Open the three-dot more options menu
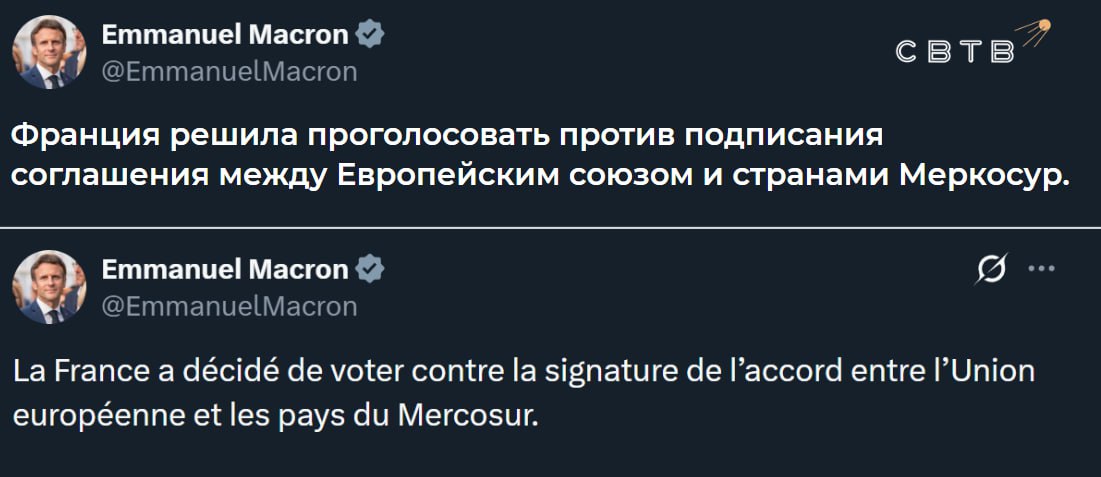Image resolution: width=1101 pixels, height=477 pixels. (1041, 269)
